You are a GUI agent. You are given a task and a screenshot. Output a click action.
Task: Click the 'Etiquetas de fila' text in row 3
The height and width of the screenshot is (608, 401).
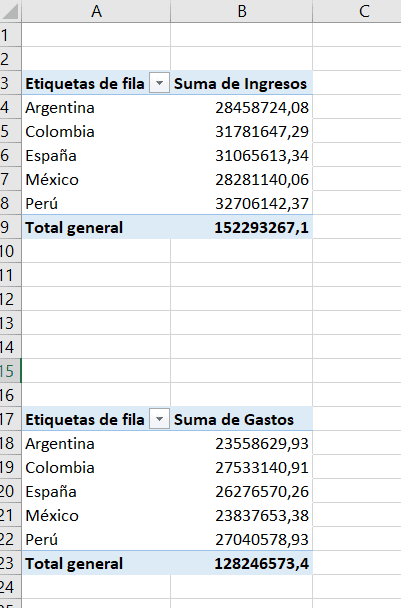pos(85,83)
